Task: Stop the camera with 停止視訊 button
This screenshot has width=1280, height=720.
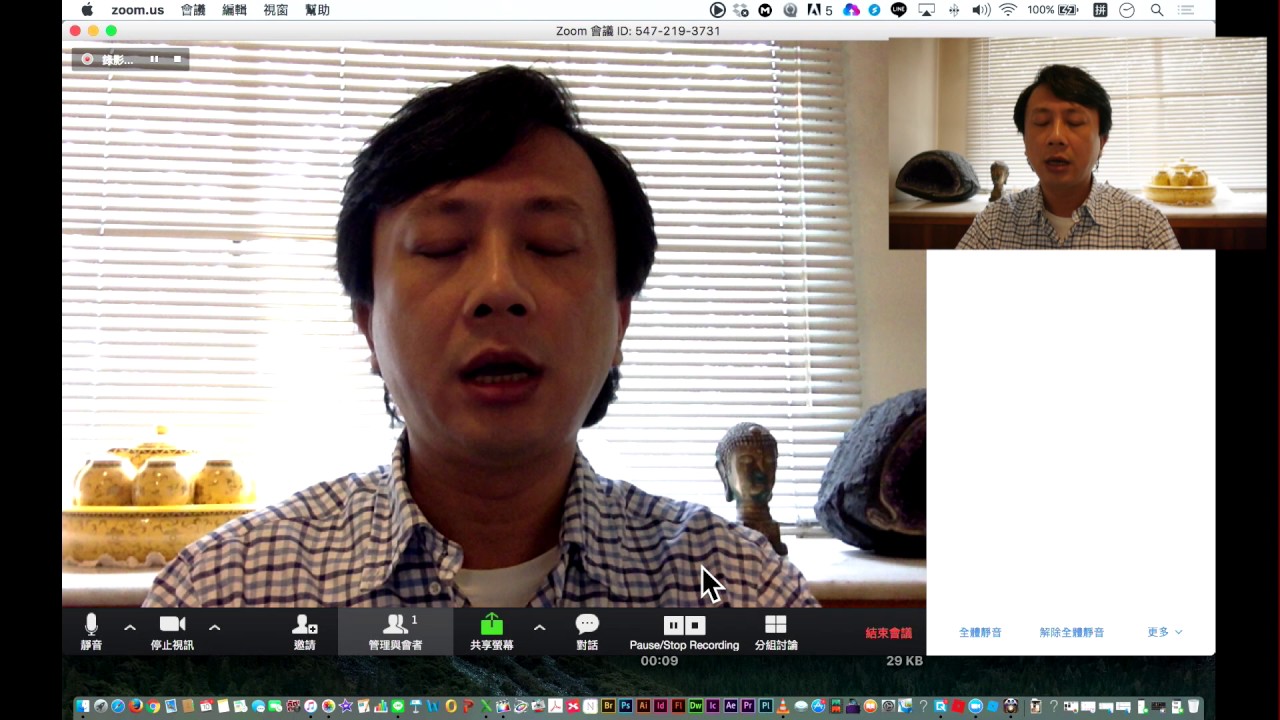Action: pyautogui.click(x=172, y=632)
